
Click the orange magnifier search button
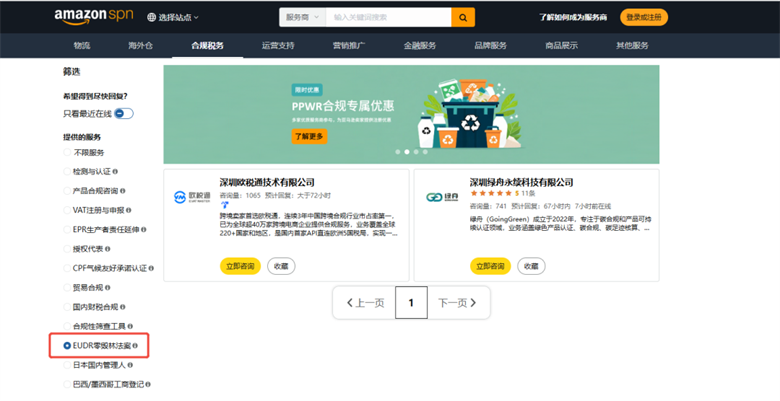[x=463, y=17]
